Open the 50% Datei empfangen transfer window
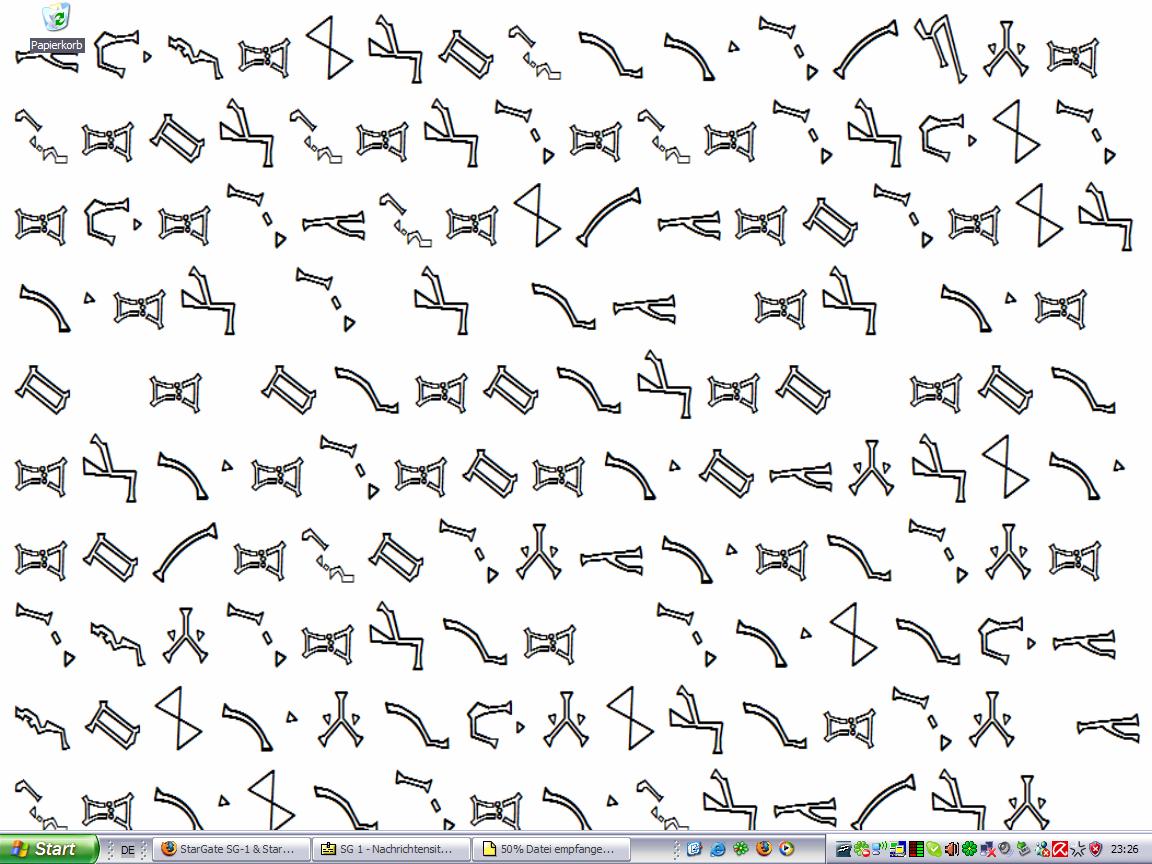Image resolution: width=1152 pixels, height=864 pixels. click(x=548, y=849)
